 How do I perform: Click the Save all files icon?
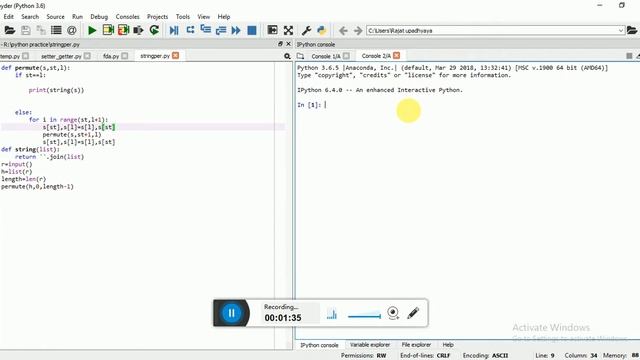tap(41, 30)
